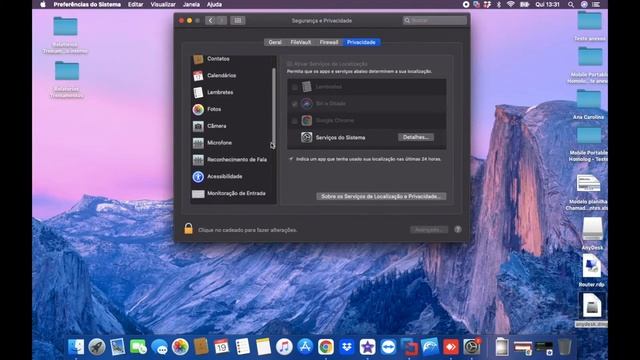Open FaceTime in the Dock
This screenshot has width=640, height=360.
[x=138, y=347]
